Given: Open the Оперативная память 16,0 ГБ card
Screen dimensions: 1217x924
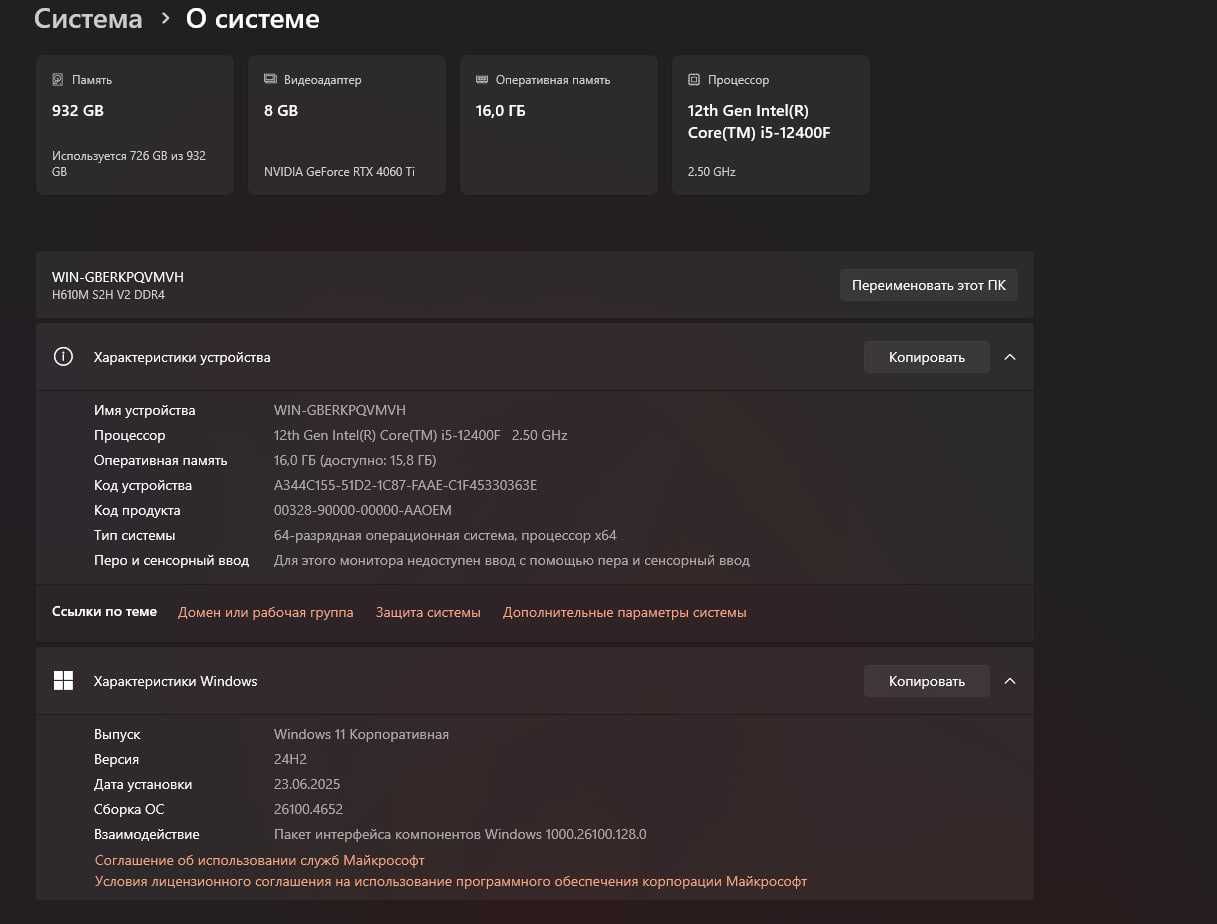Looking at the screenshot, I should click(x=559, y=125).
